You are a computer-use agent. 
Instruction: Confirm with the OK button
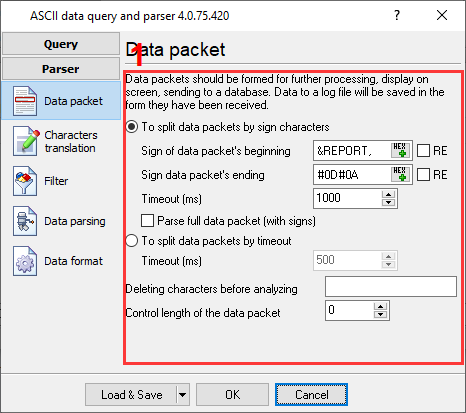[232, 395]
